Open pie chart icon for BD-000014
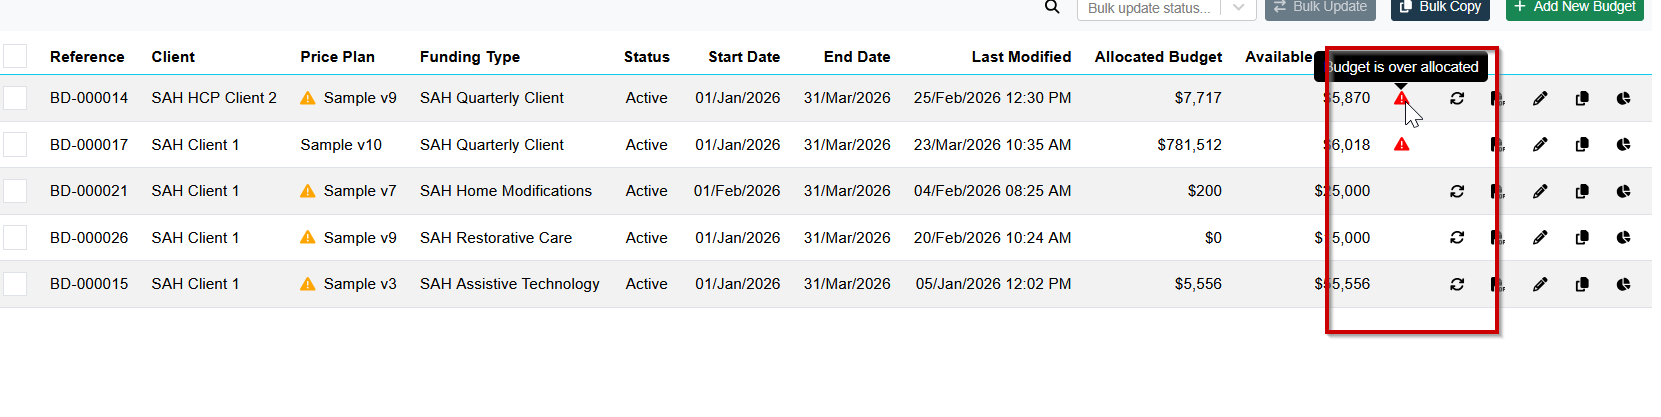 1623,98
